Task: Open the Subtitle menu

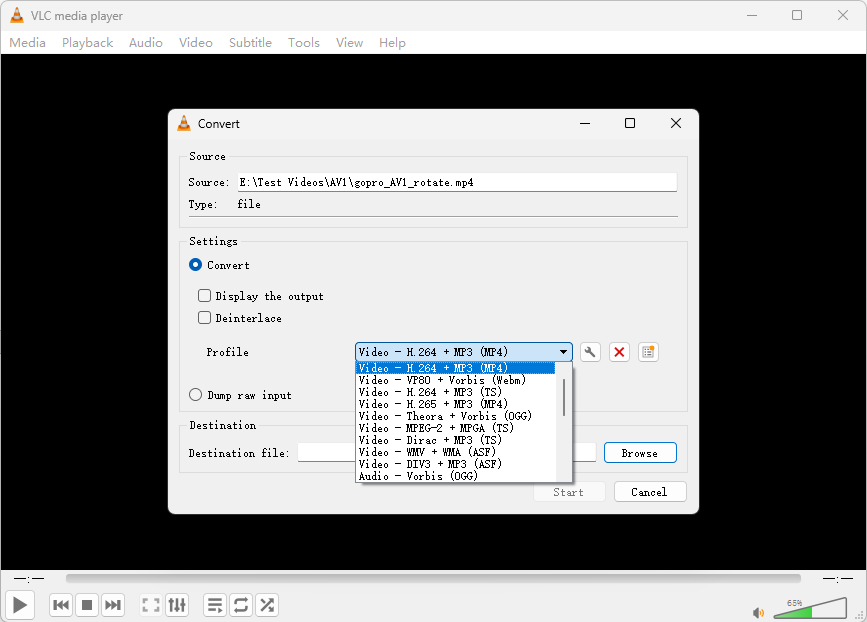Action: coord(250,43)
